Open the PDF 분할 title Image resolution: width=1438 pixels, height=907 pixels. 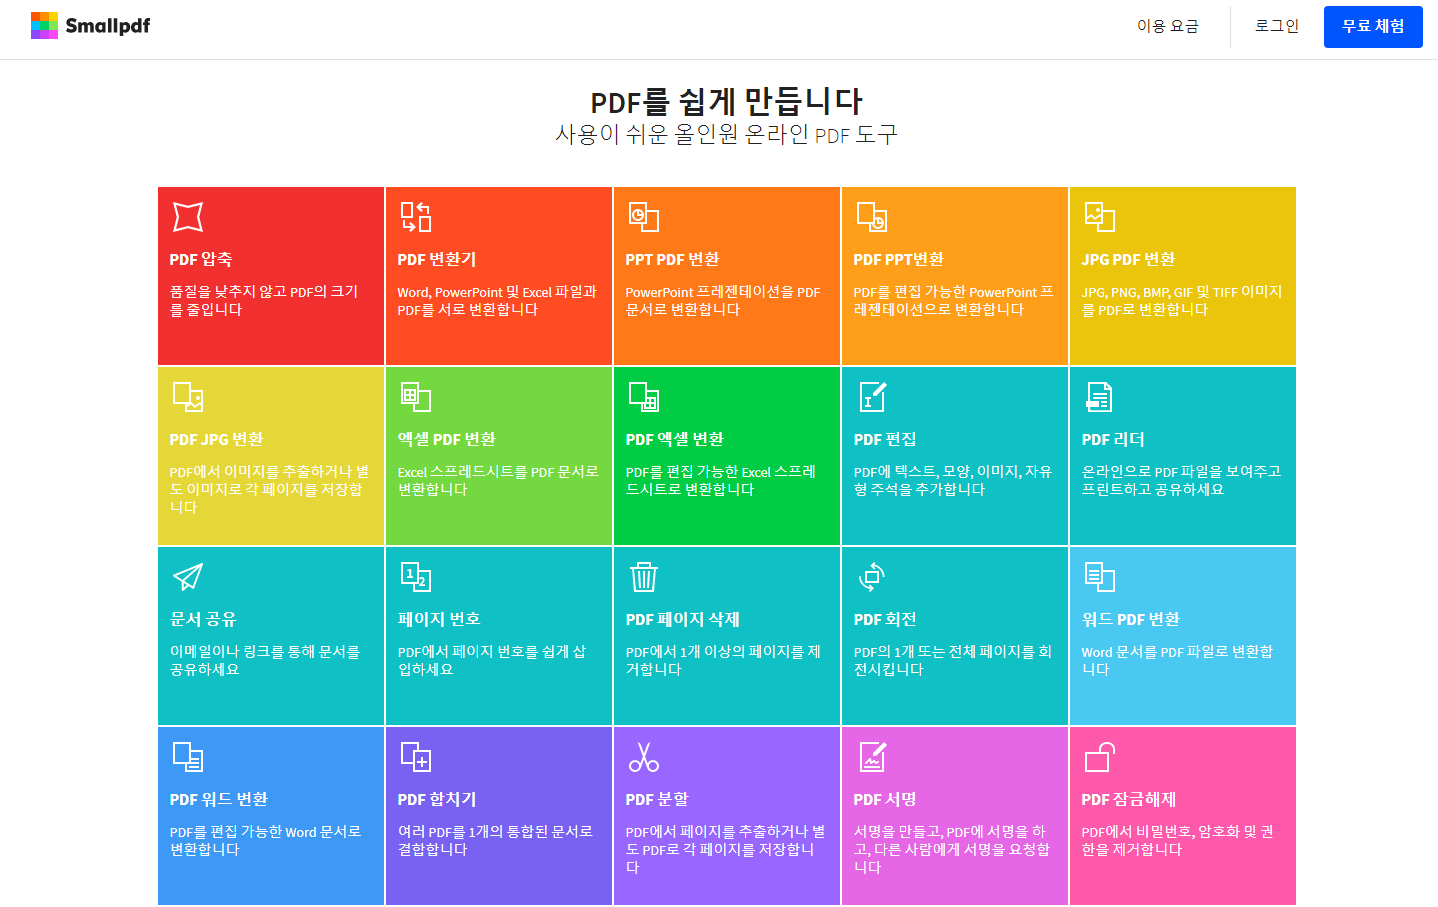657,800
